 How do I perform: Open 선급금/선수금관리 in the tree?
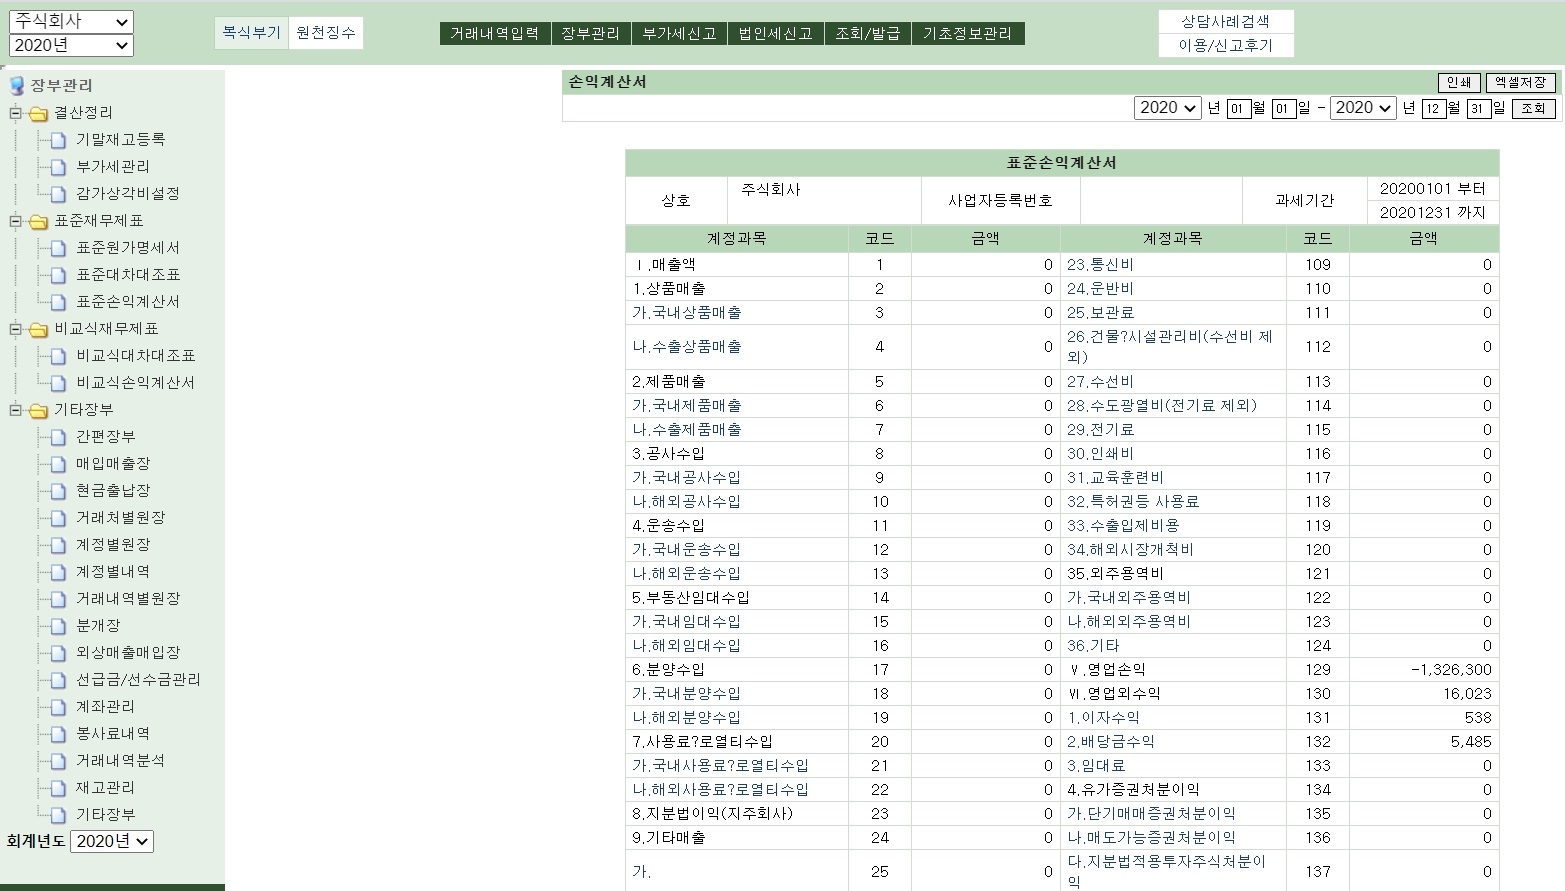click(138, 680)
